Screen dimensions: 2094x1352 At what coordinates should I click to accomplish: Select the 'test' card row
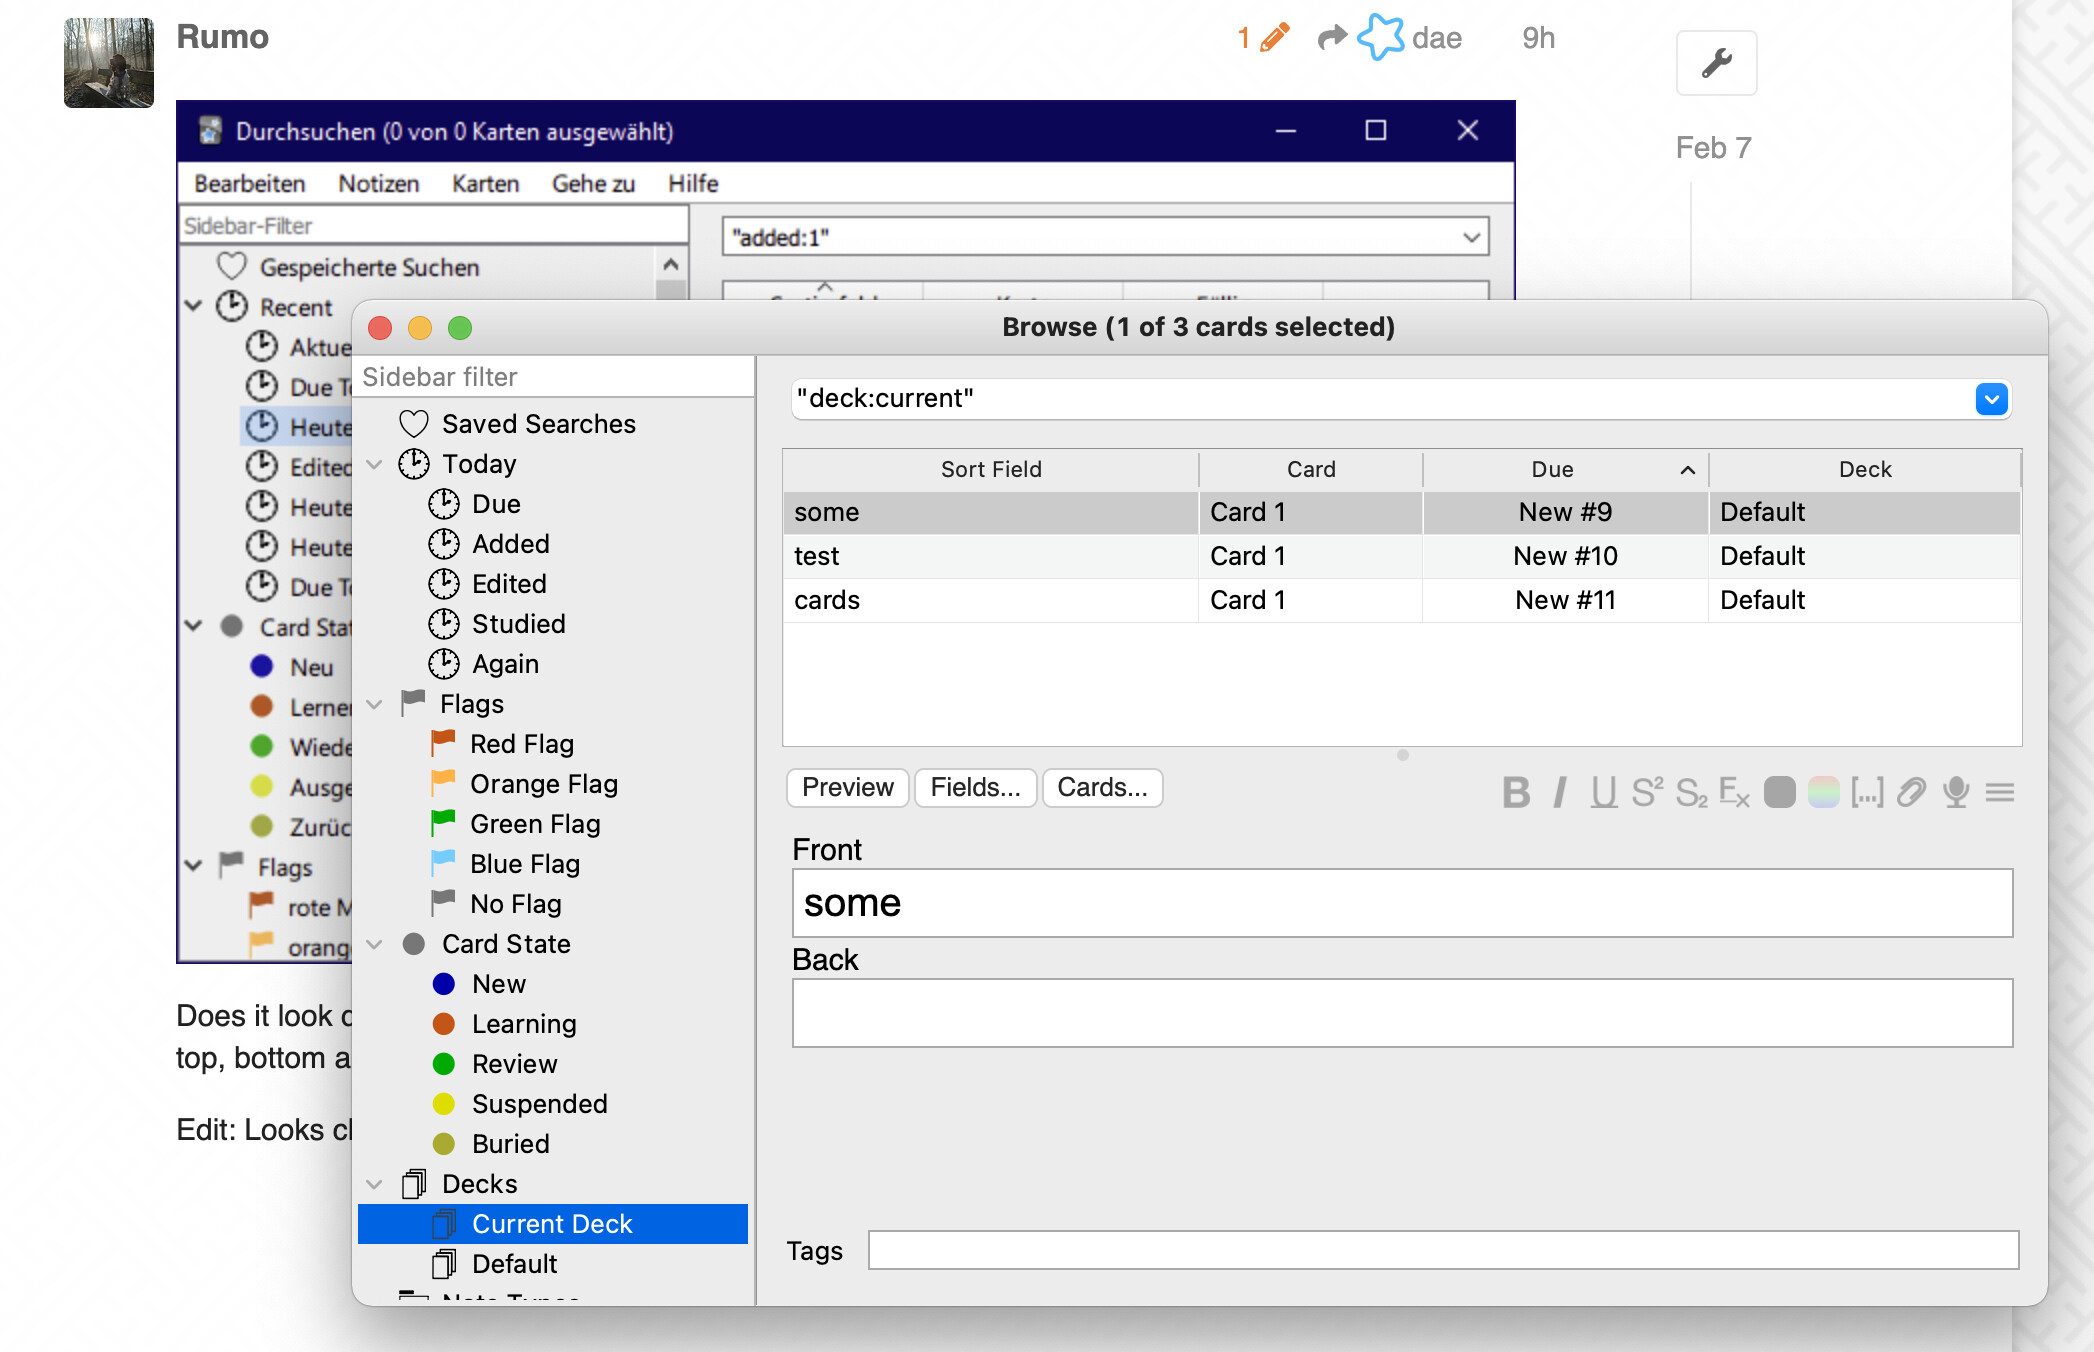point(1402,556)
